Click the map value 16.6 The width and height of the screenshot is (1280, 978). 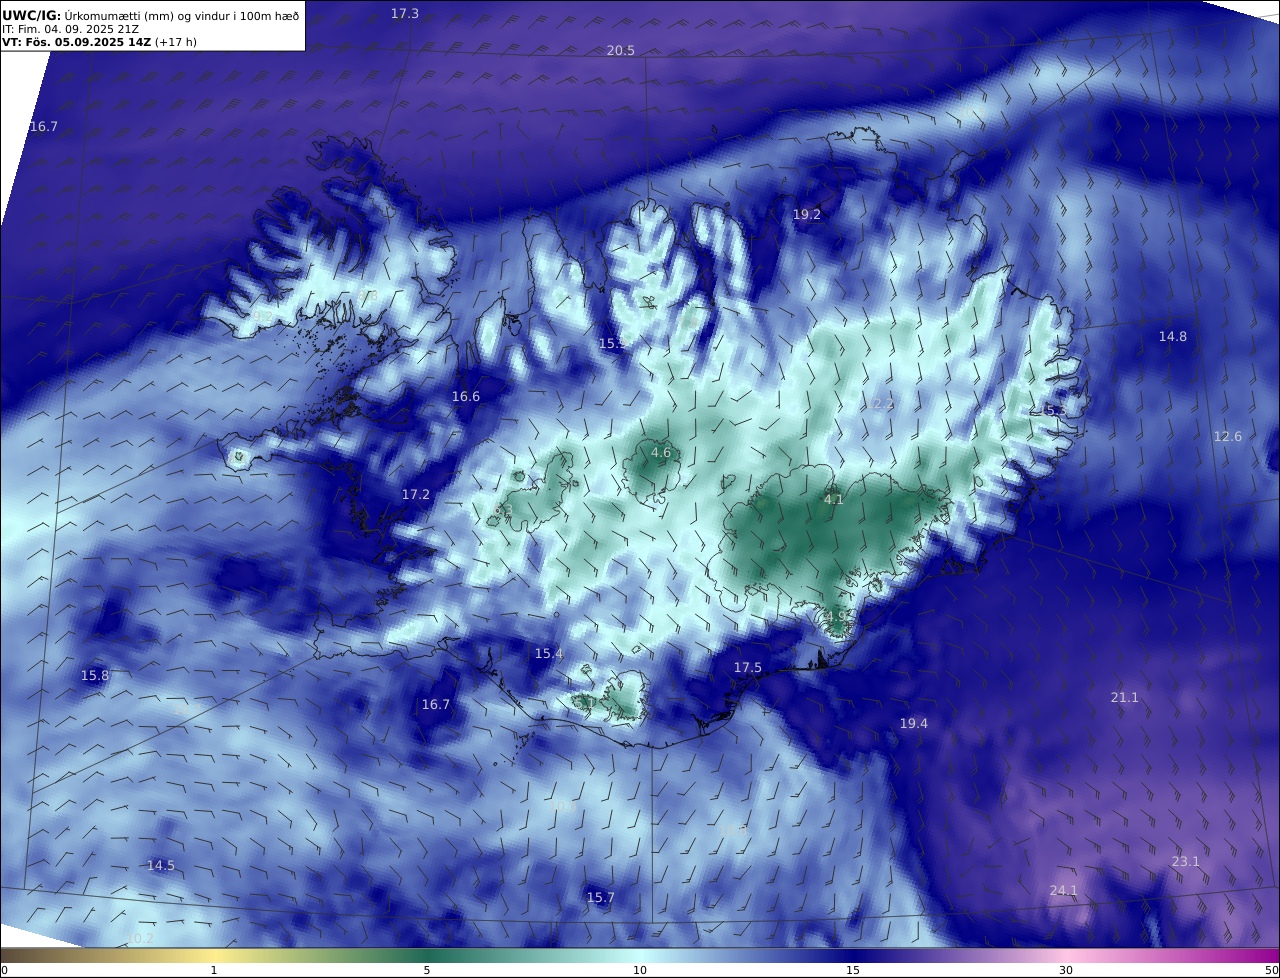[465, 396]
